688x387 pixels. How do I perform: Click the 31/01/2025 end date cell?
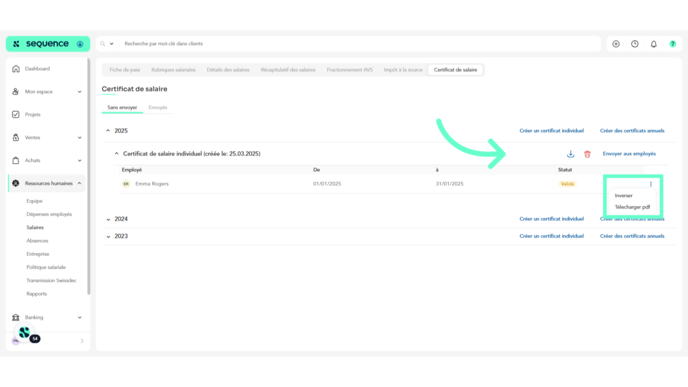click(x=449, y=184)
